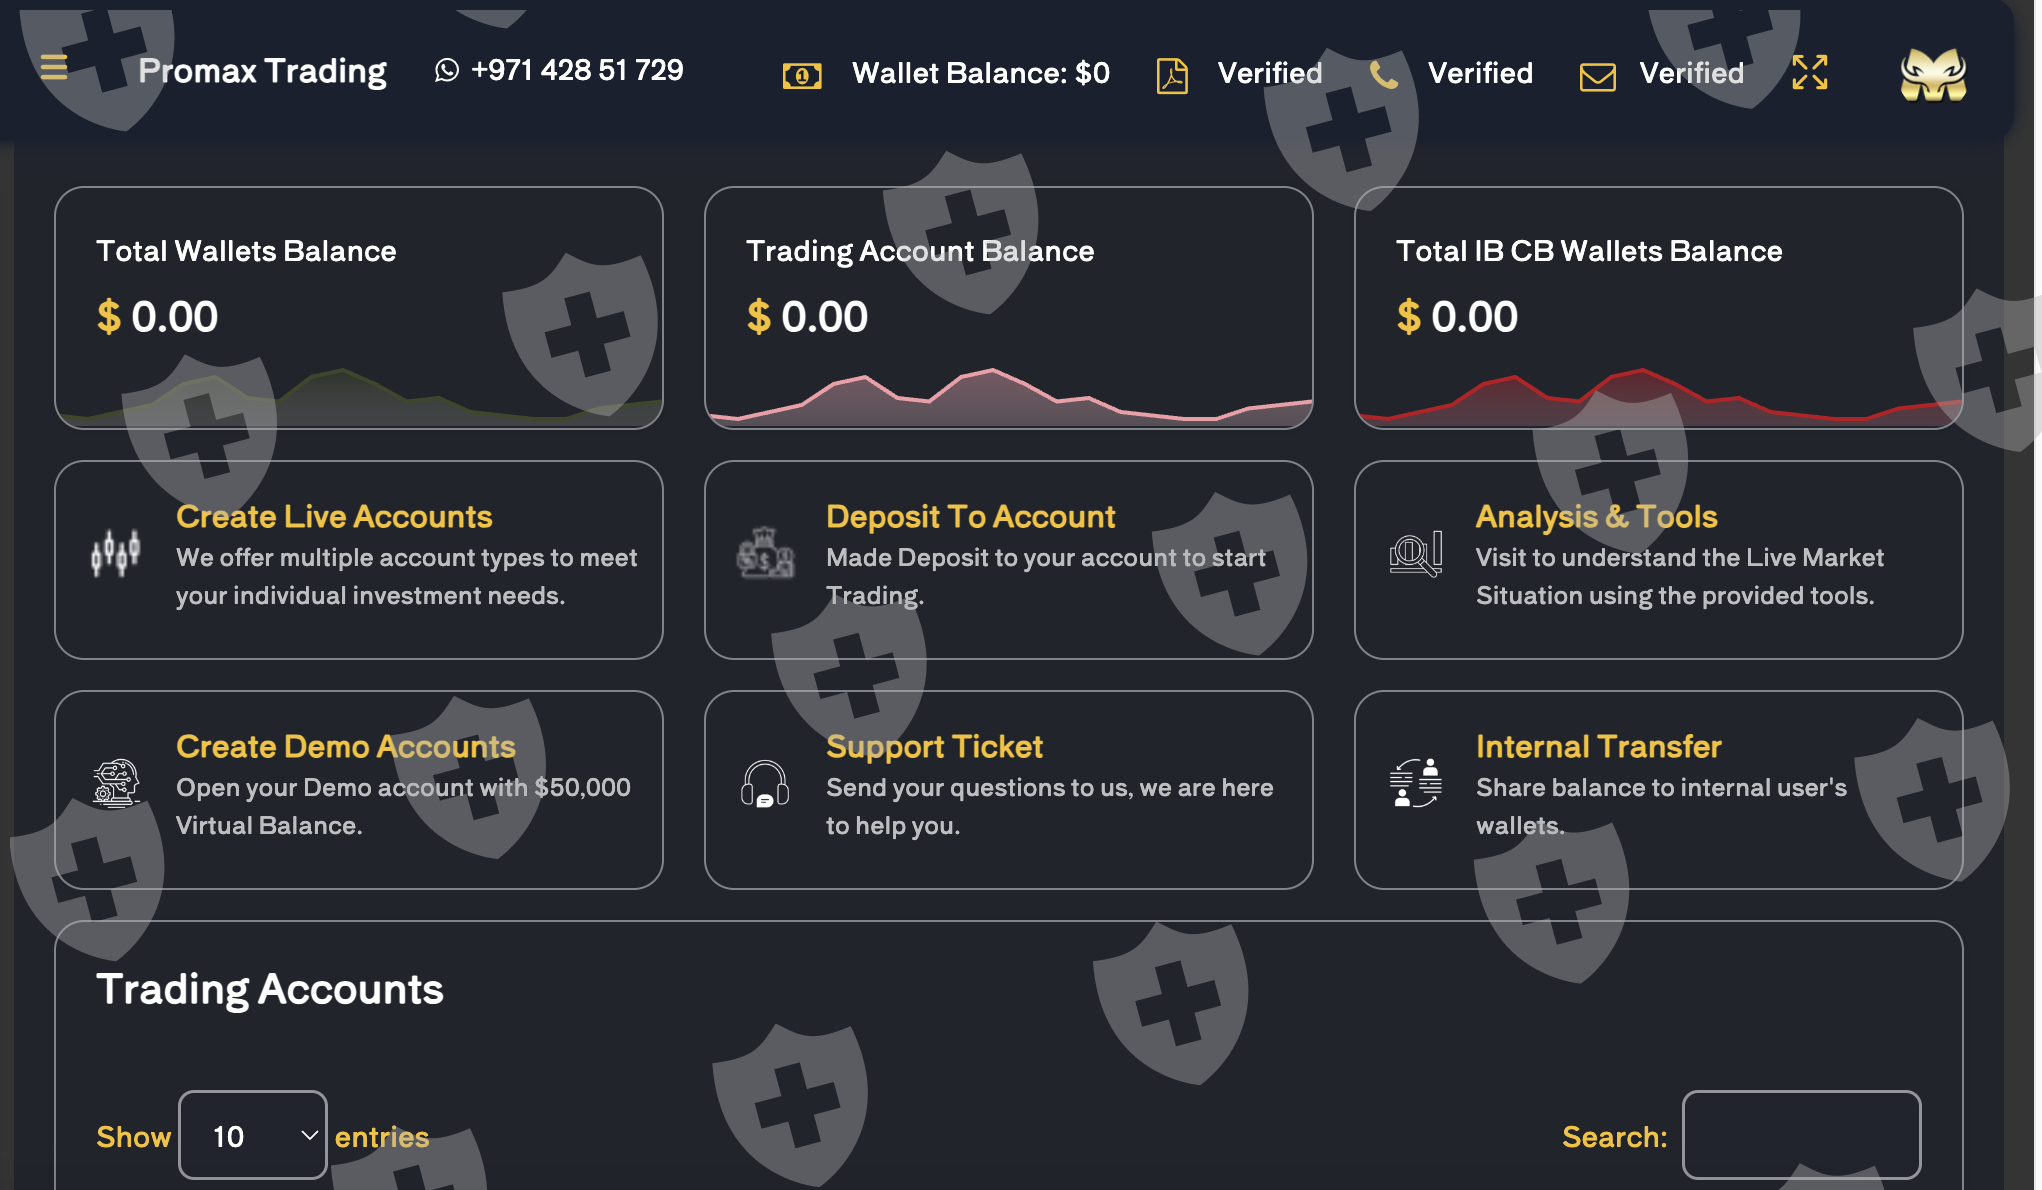The width and height of the screenshot is (2042, 1190).
Task: Click into the Search input field
Action: 1801,1135
